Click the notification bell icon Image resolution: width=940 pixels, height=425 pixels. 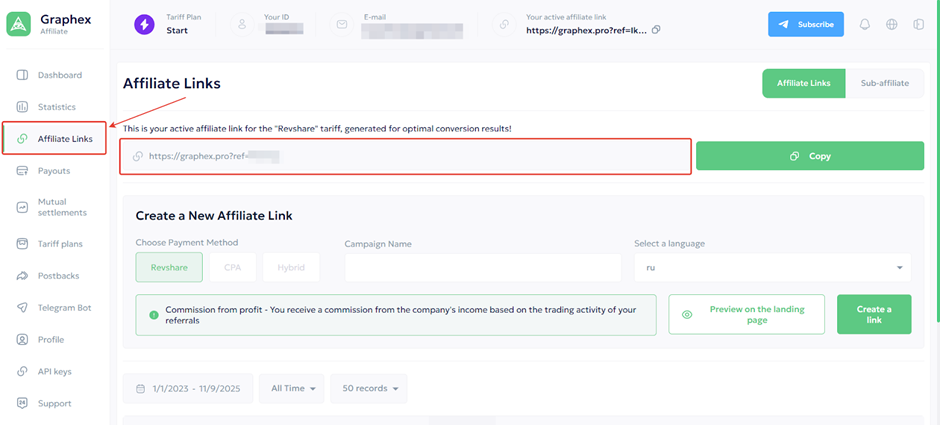[865, 24]
